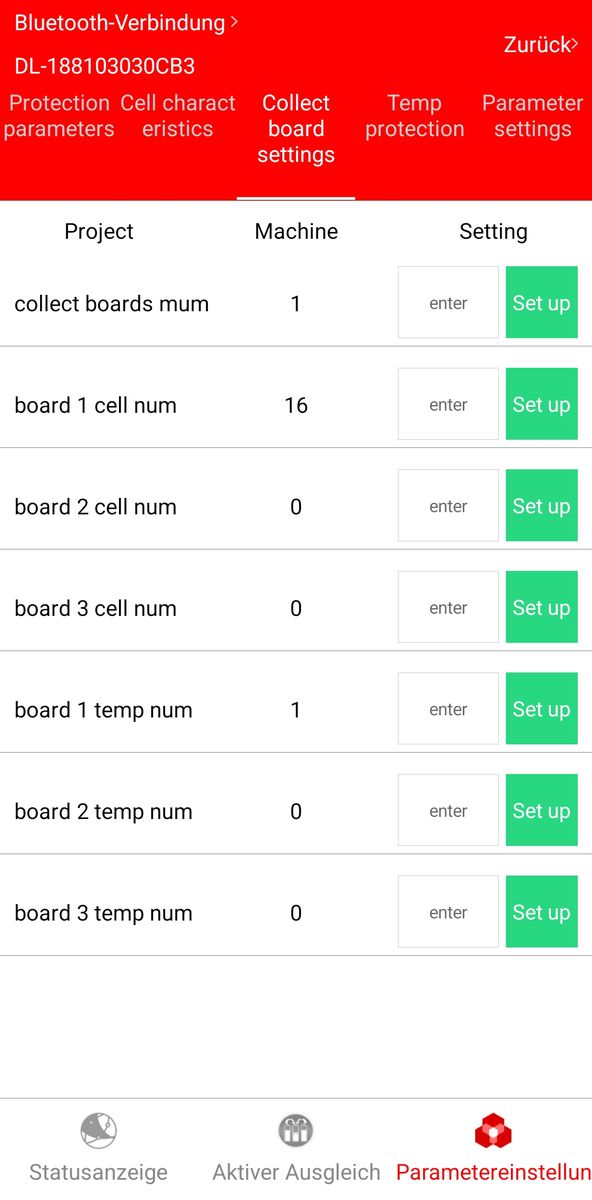
Task: Select the Temp protection tab
Action: [x=414, y=116]
